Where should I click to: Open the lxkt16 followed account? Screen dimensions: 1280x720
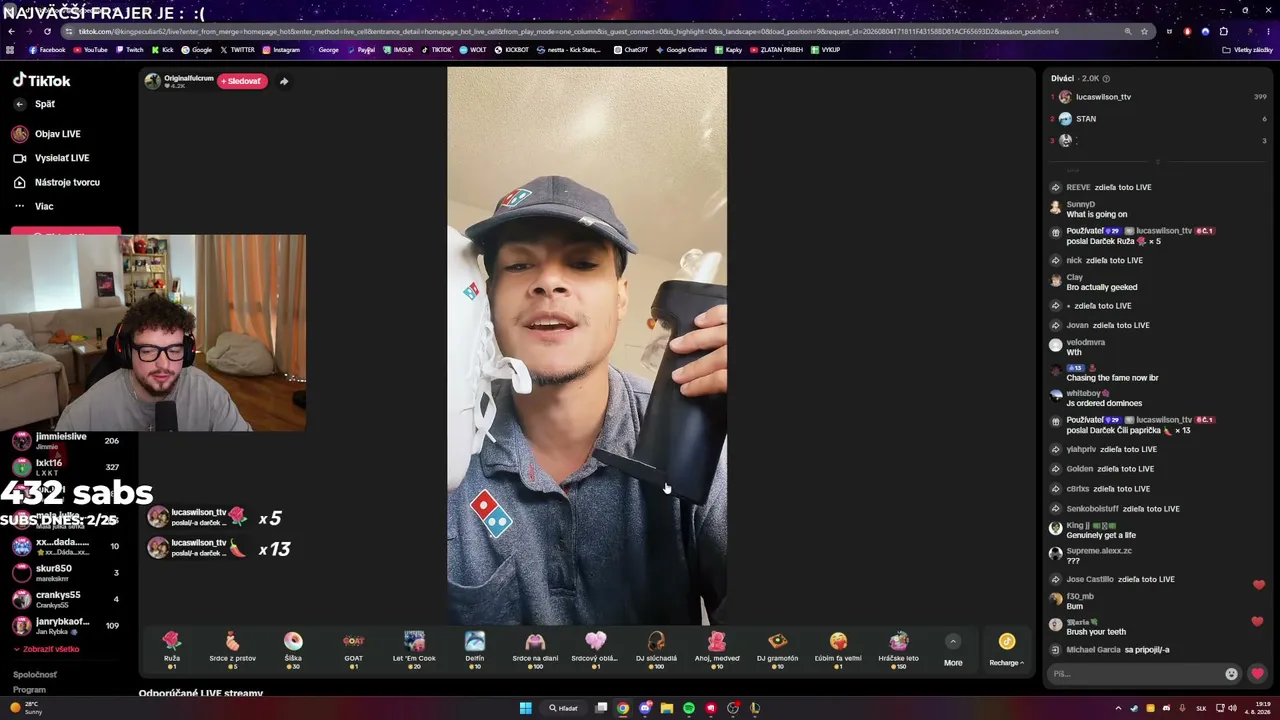click(x=66, y=467)
